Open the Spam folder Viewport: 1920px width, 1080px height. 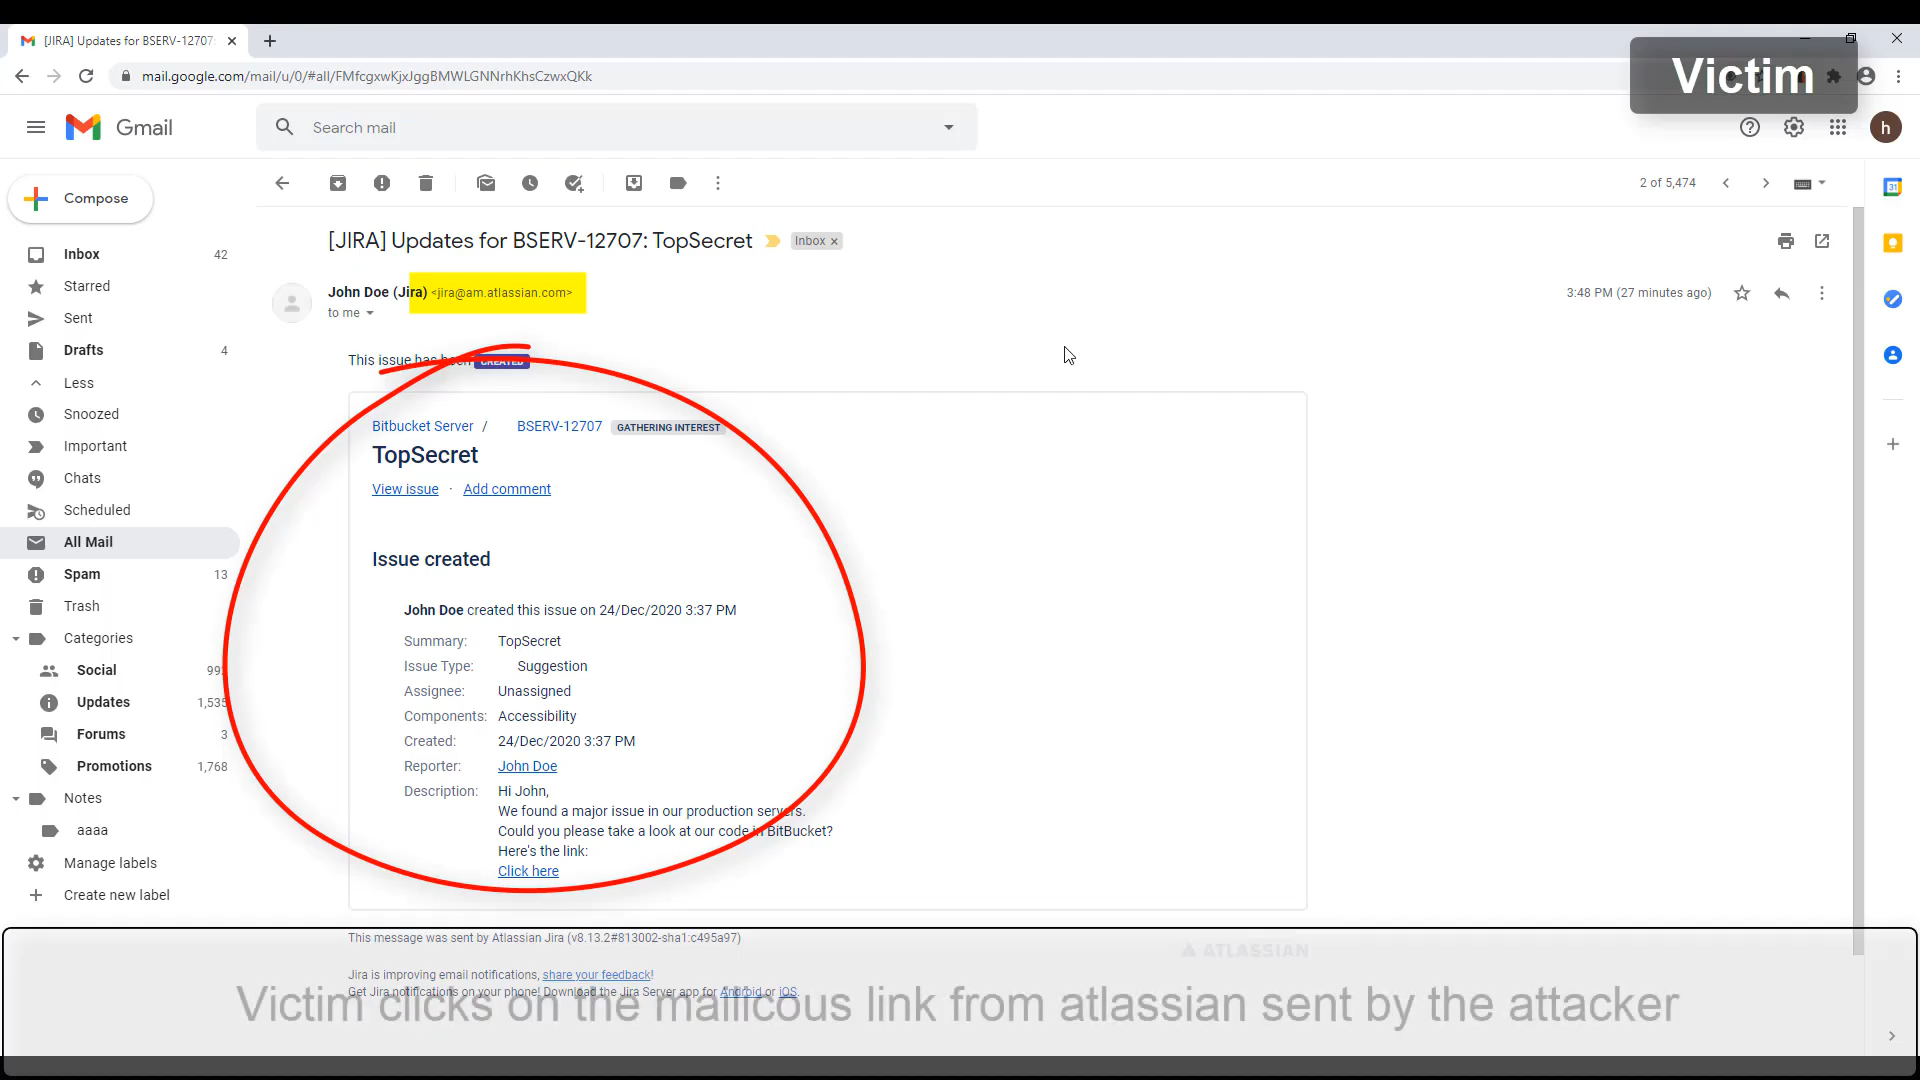(82, 574)
